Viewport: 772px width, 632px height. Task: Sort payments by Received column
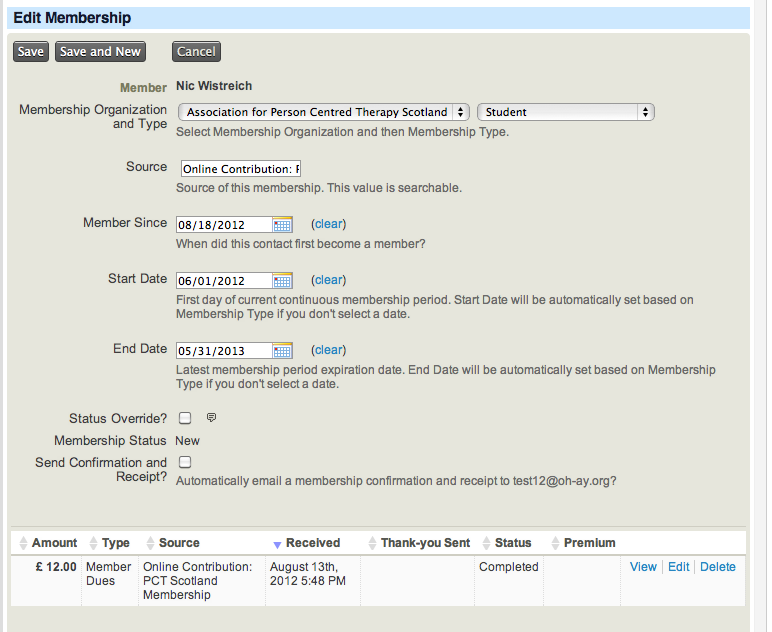point(312,543)
